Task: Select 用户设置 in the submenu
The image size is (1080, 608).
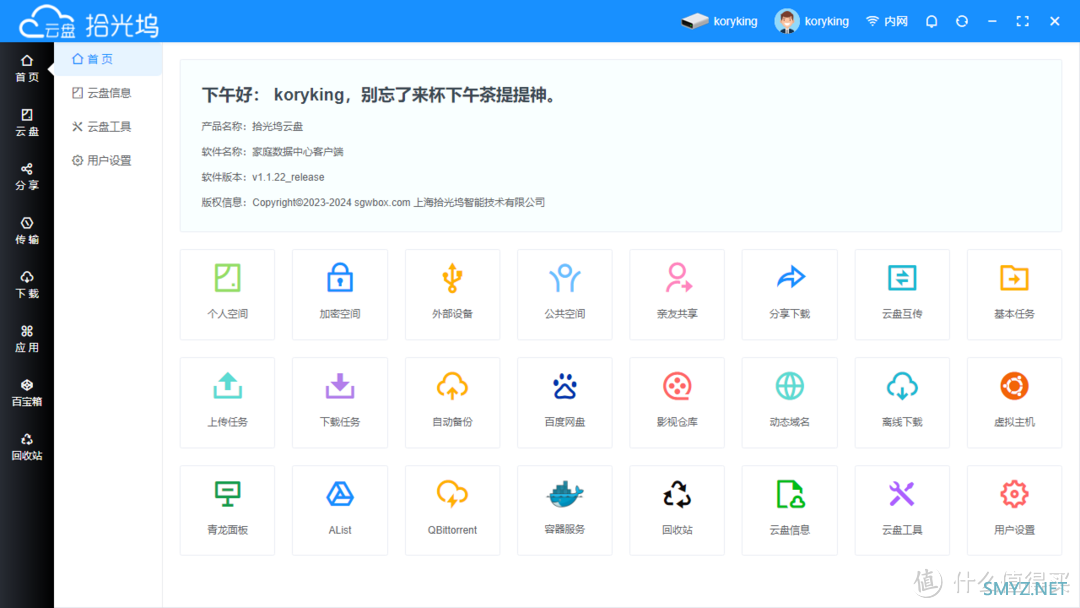Action: pyautogui.click(x=108, y=160)
